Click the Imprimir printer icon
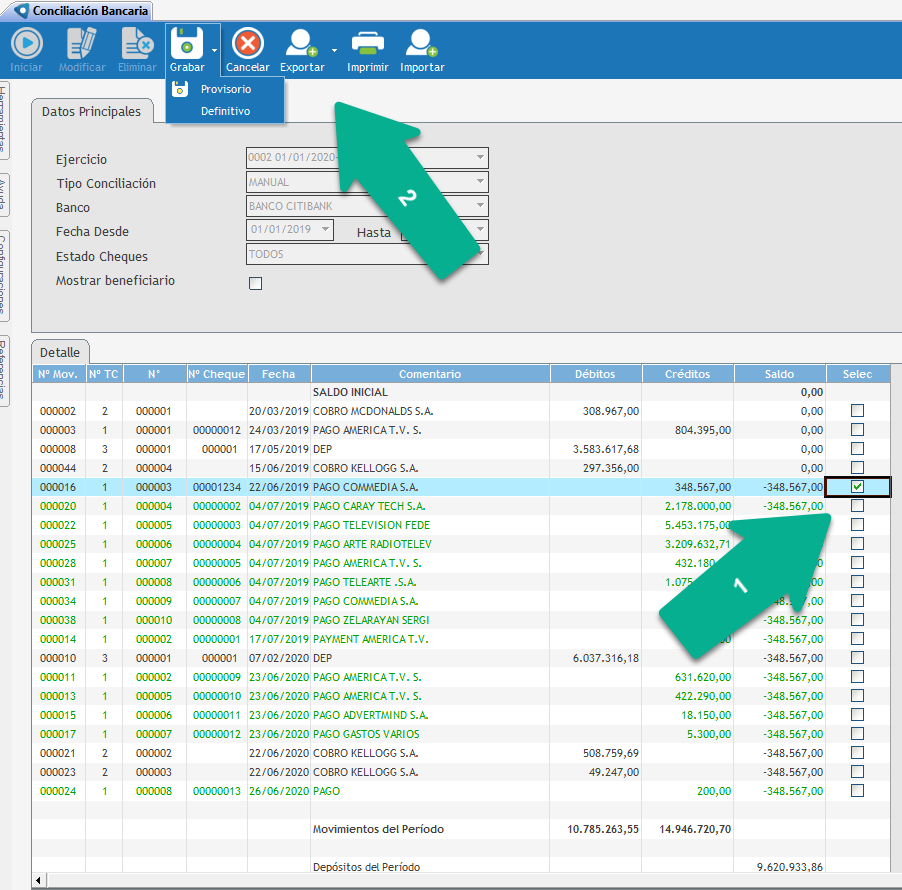 [x=368, y=44]
